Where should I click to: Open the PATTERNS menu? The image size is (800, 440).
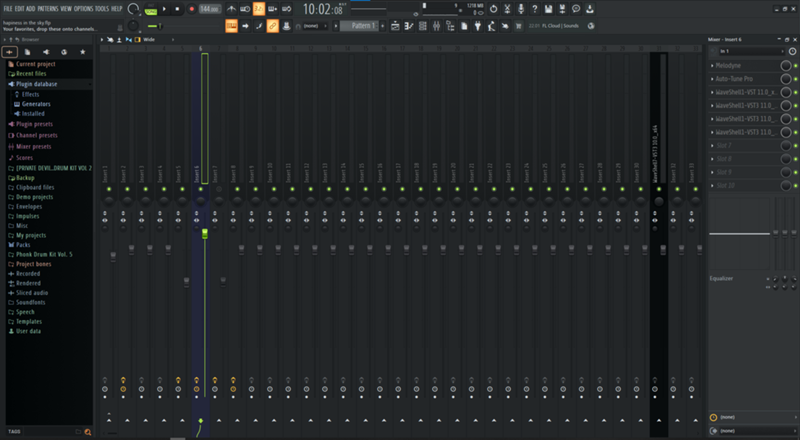click(47, 8)
